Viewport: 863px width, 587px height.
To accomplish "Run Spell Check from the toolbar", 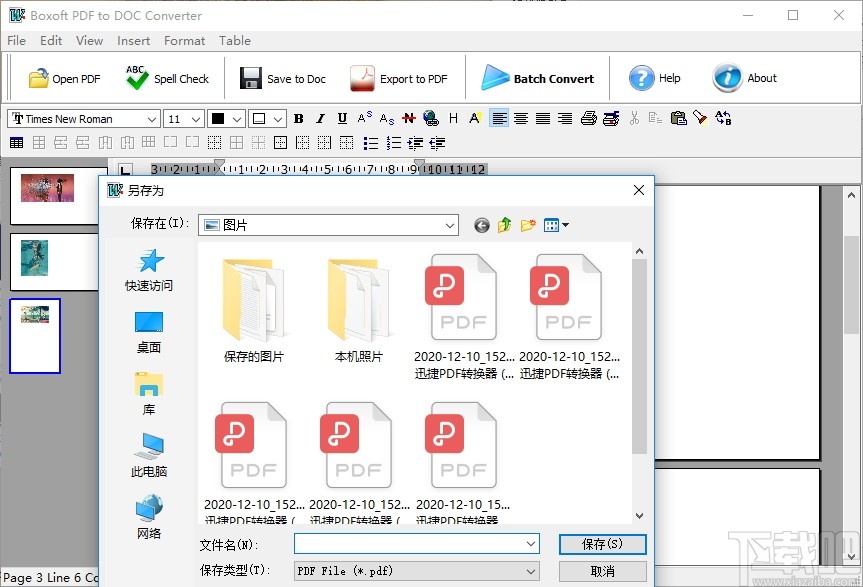I will click(167, 77).
